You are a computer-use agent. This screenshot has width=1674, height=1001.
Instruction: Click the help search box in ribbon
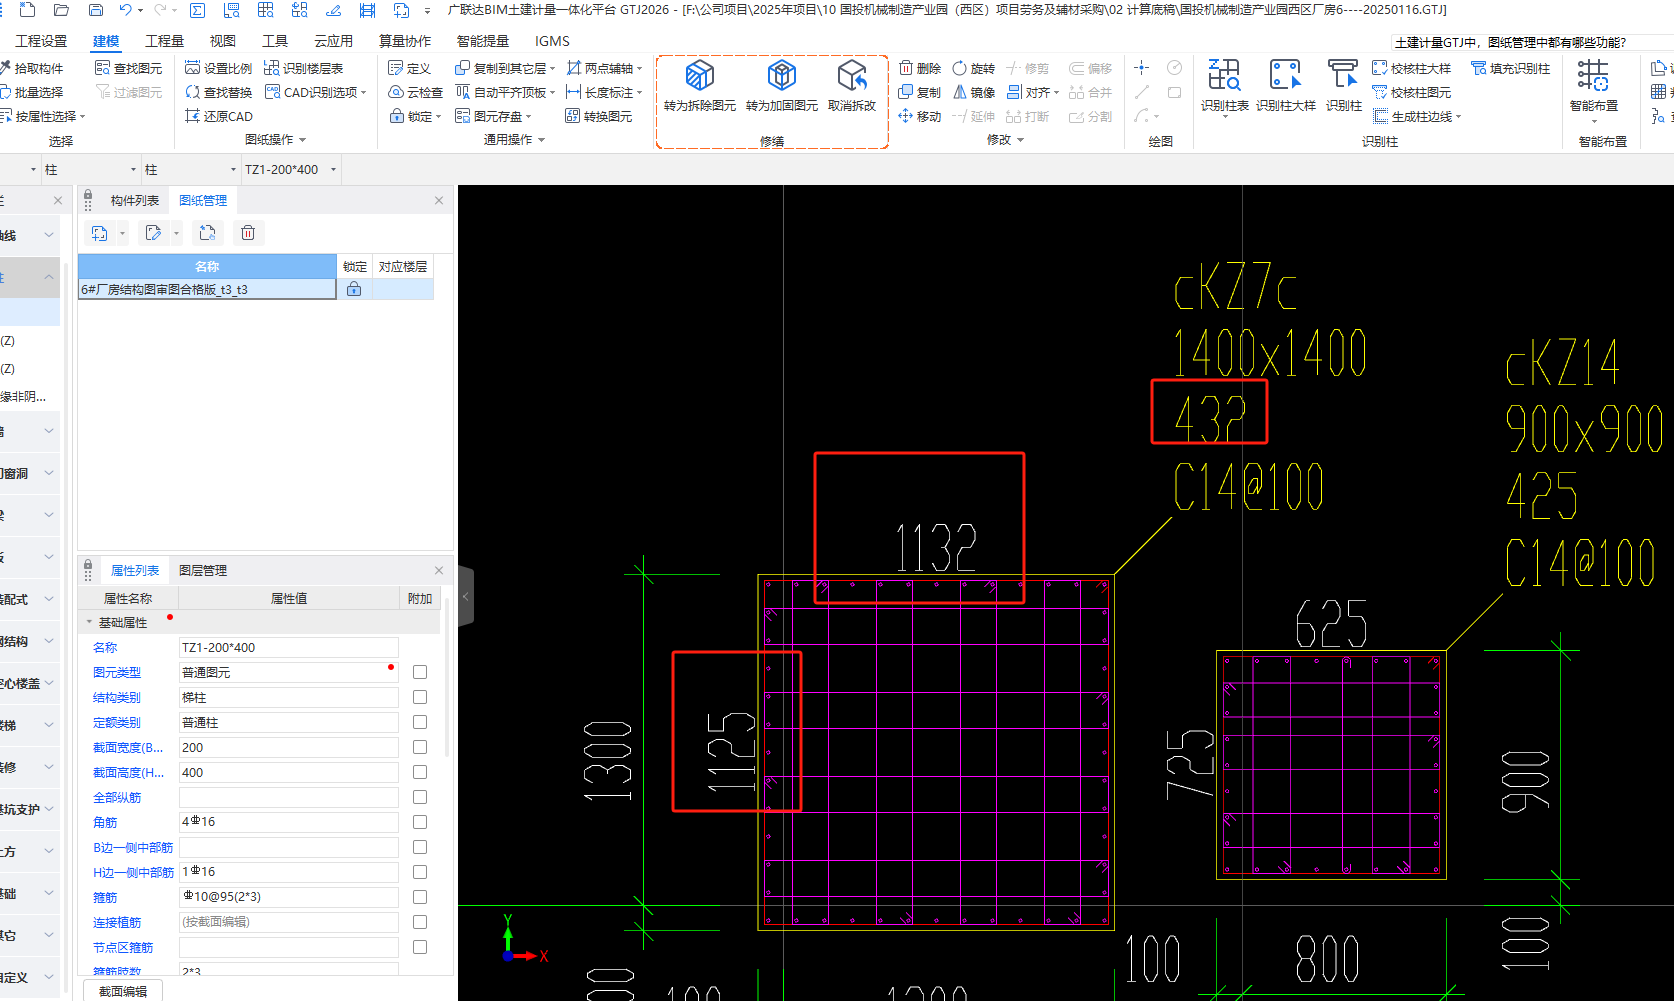tap(1532, 42)
